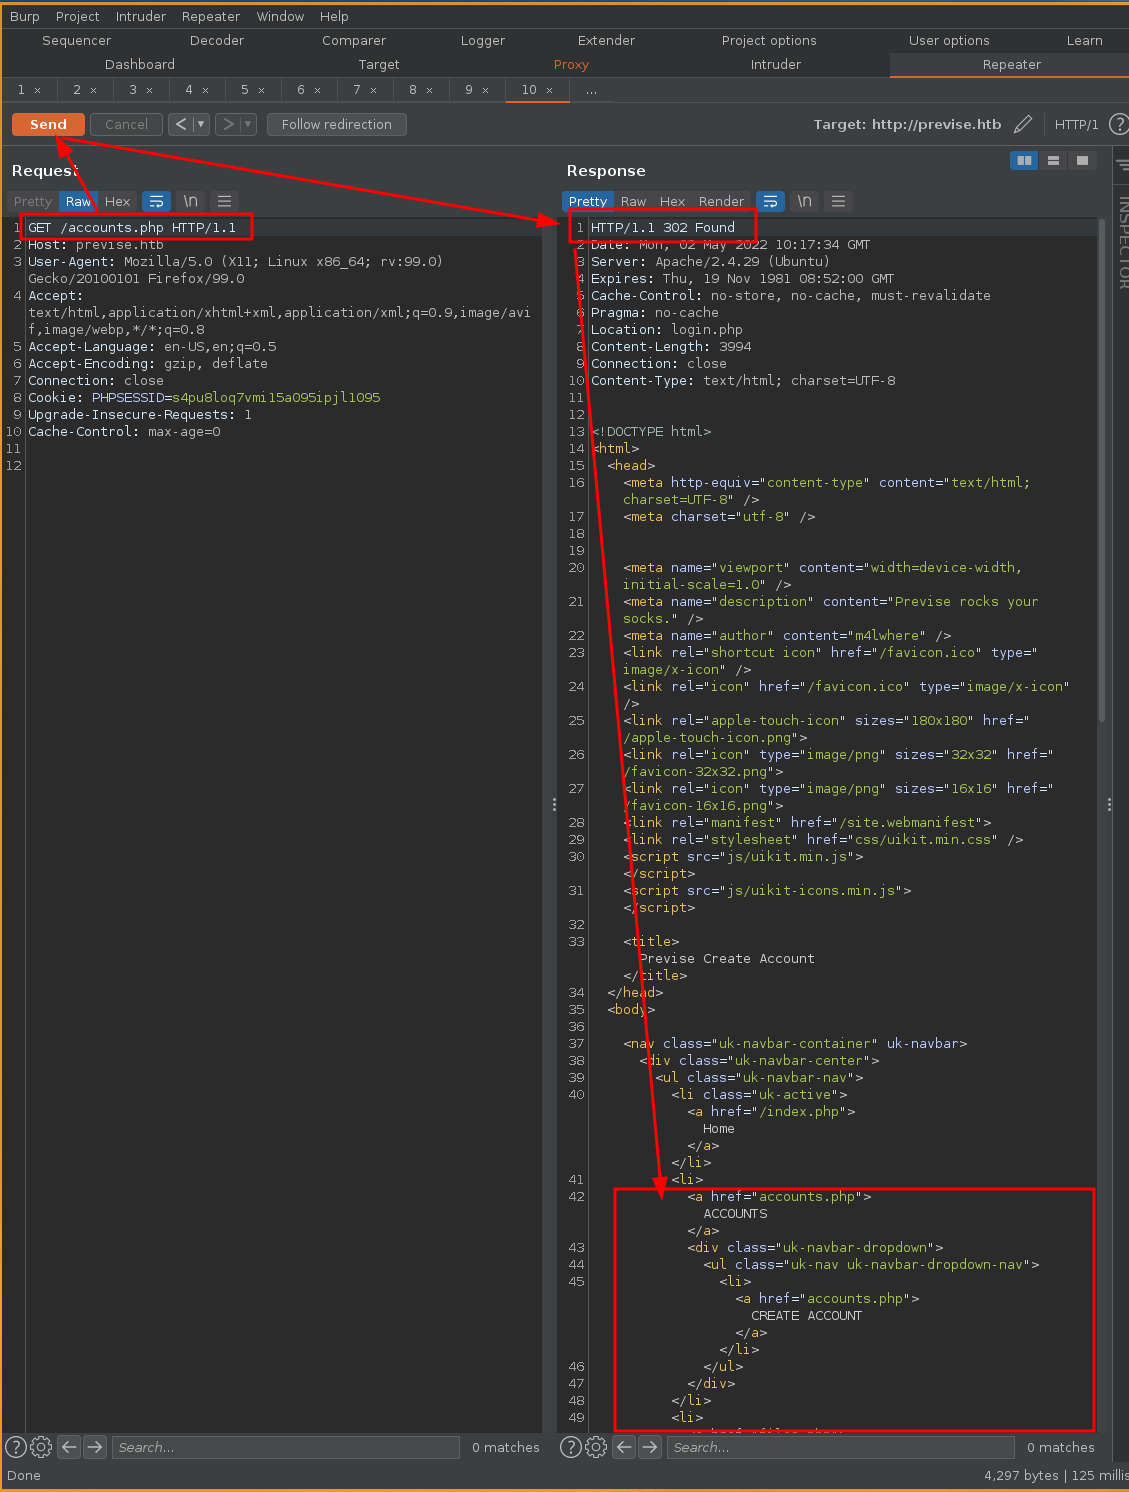Switch response view to Hex
1129x1492 pixels.
click(x=672, y=201)
